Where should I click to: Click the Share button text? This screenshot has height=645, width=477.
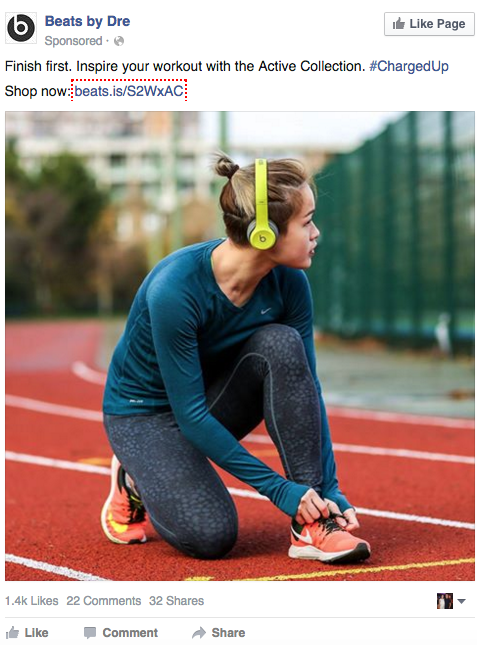(x=228, y=633)
